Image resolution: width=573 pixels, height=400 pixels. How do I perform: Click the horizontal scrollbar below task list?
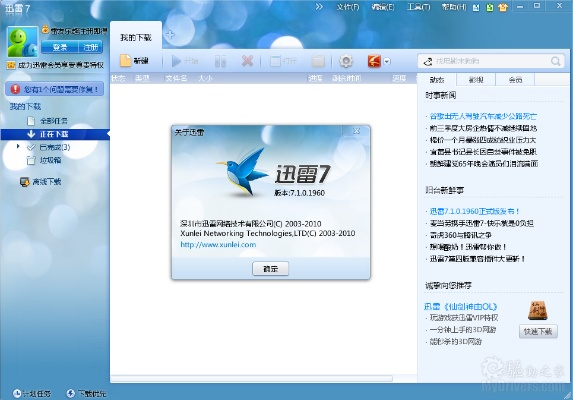[x=251, y=378]
